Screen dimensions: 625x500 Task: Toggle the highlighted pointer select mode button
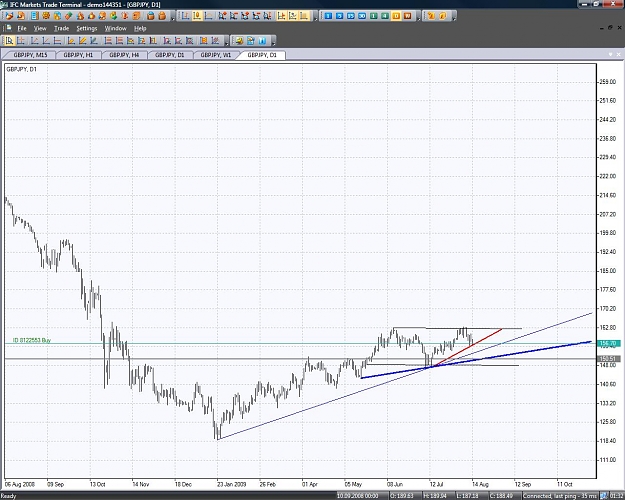9,41
